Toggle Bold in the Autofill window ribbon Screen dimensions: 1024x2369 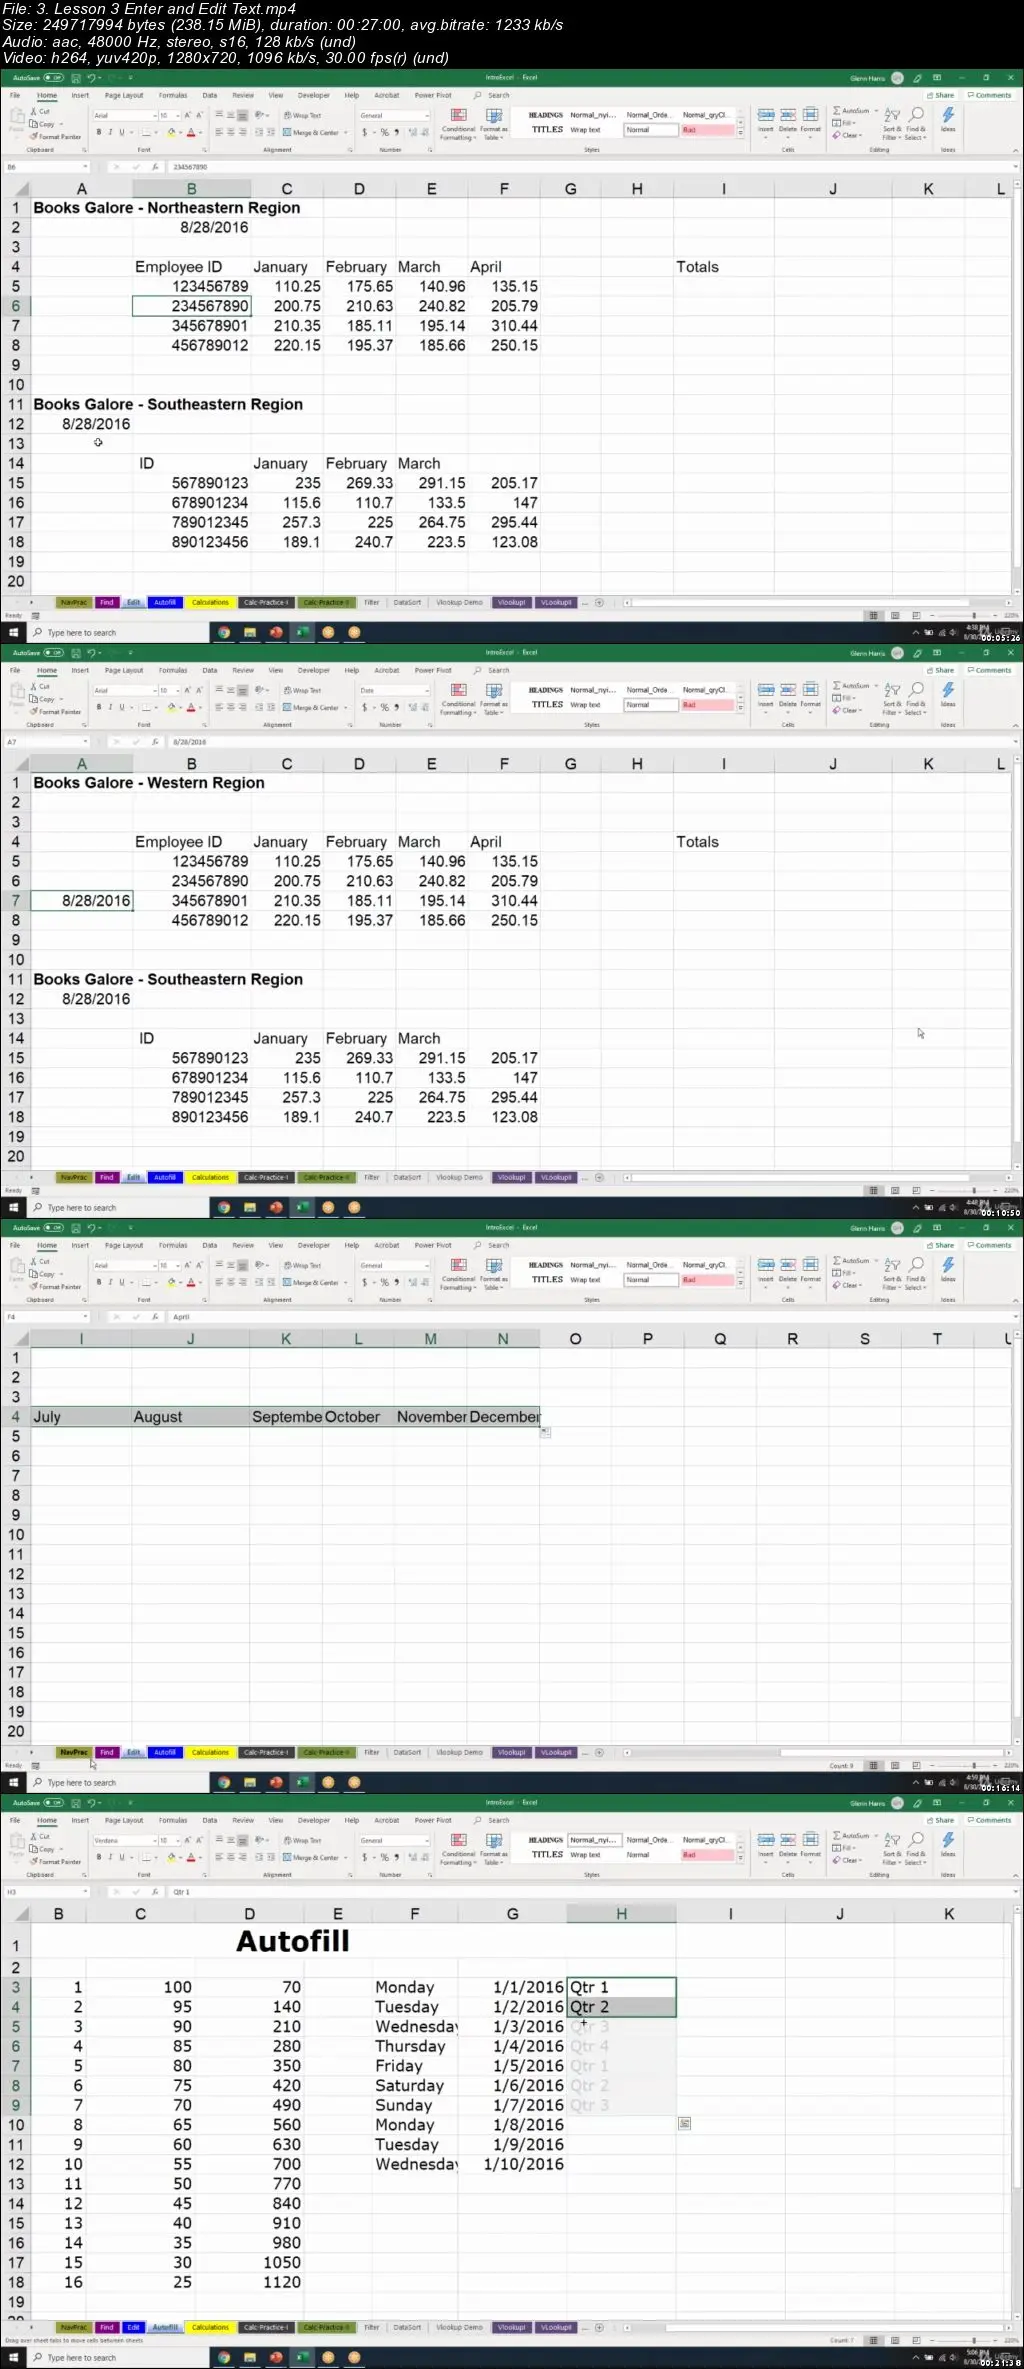pyautogui.click(x=98, y=1857)
